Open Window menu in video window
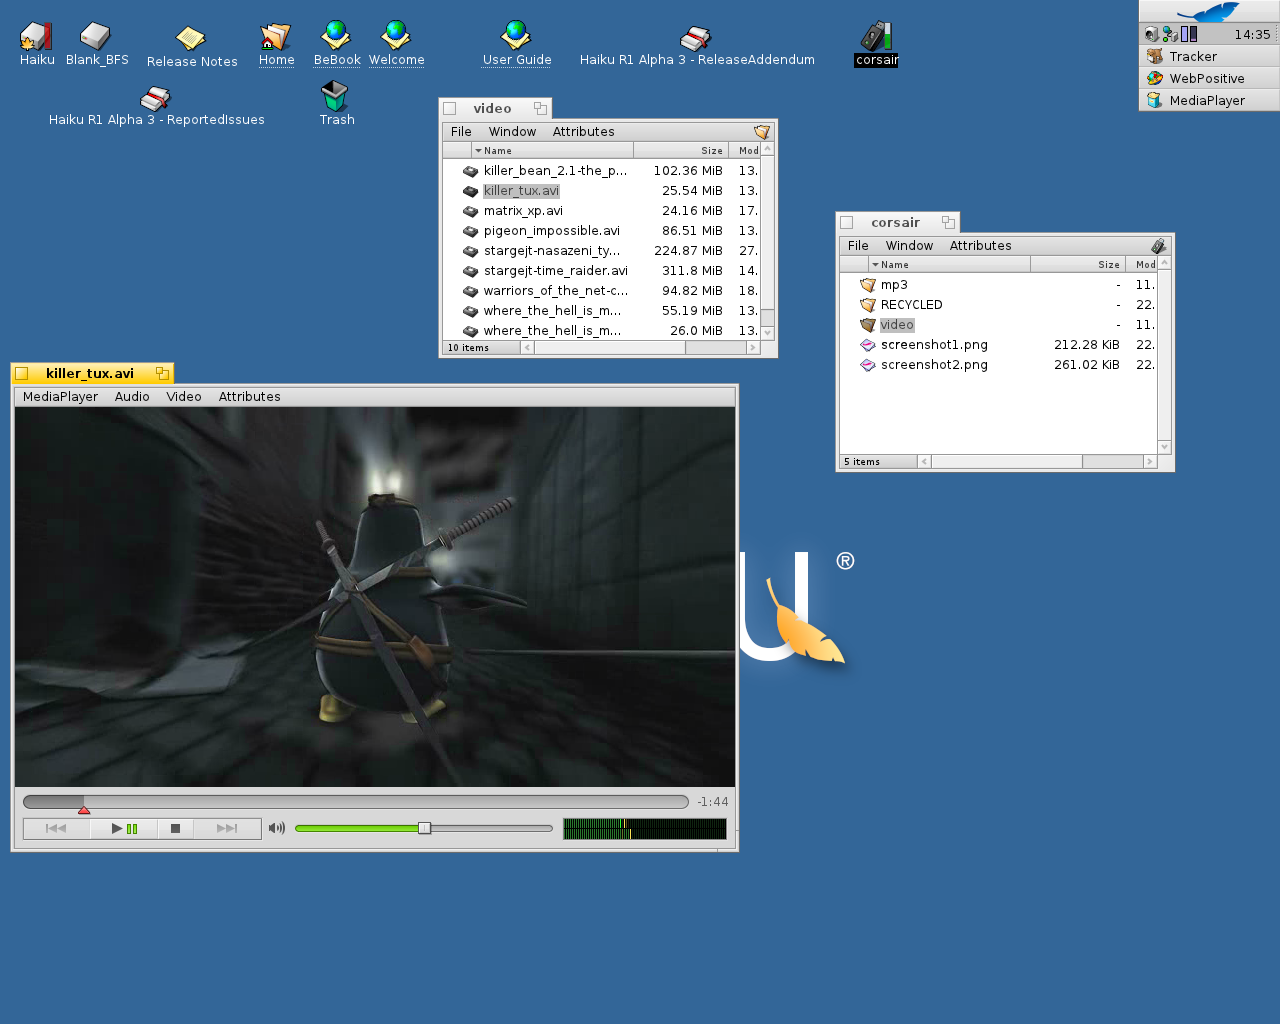 tap(512, 131)
